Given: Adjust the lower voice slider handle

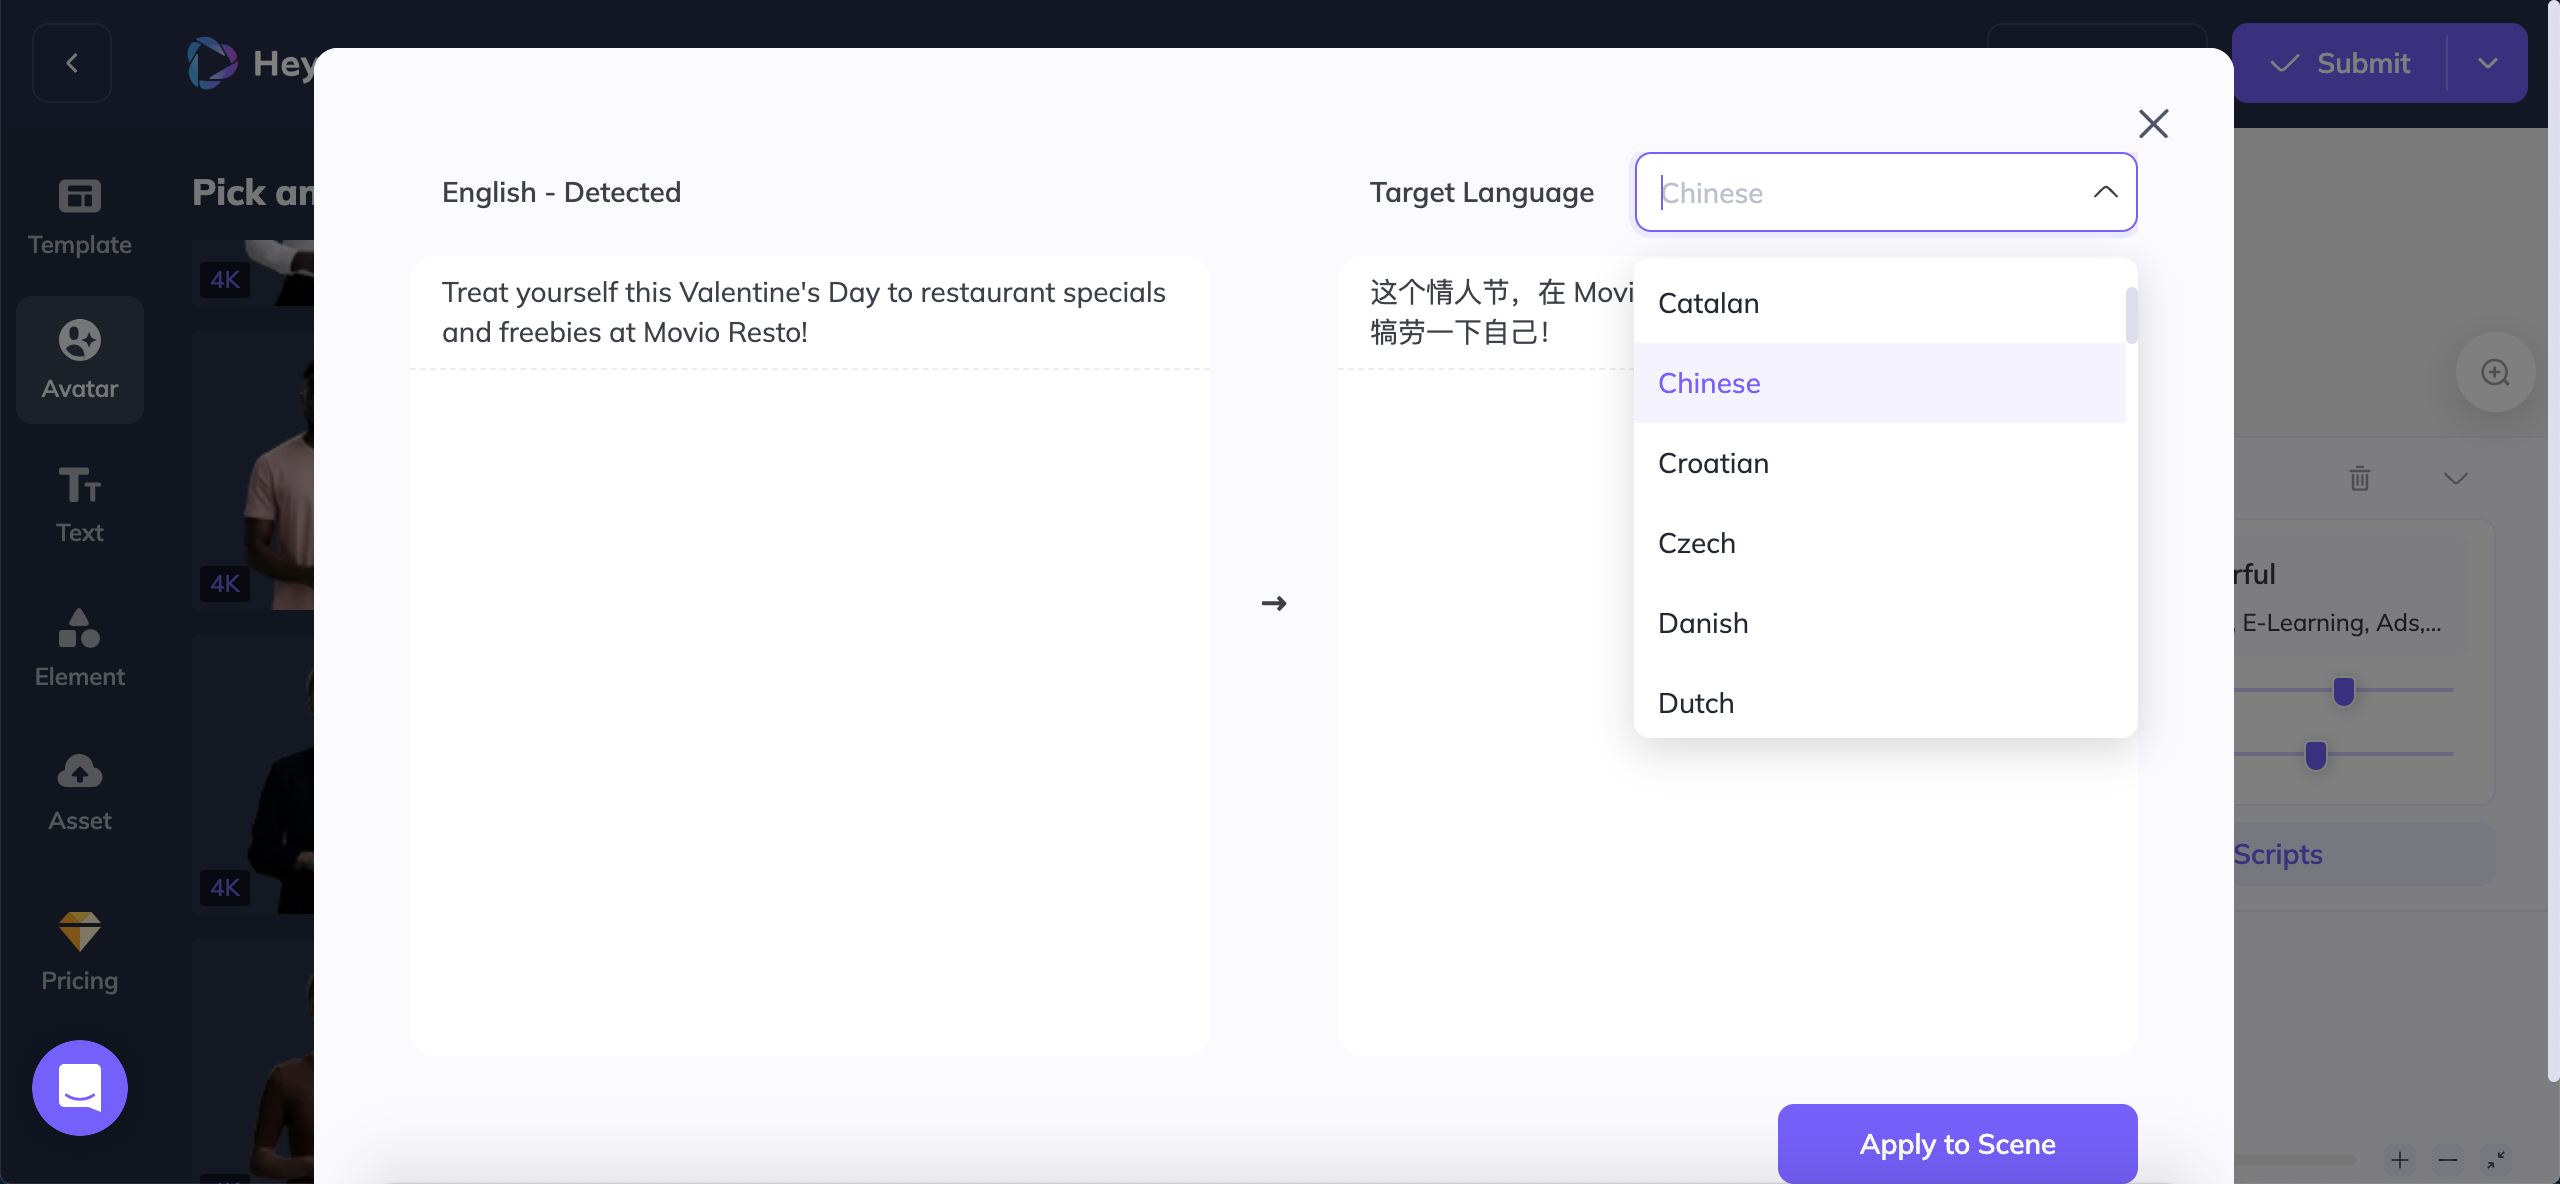Looking at the screenshot, I should (2315, 755).
